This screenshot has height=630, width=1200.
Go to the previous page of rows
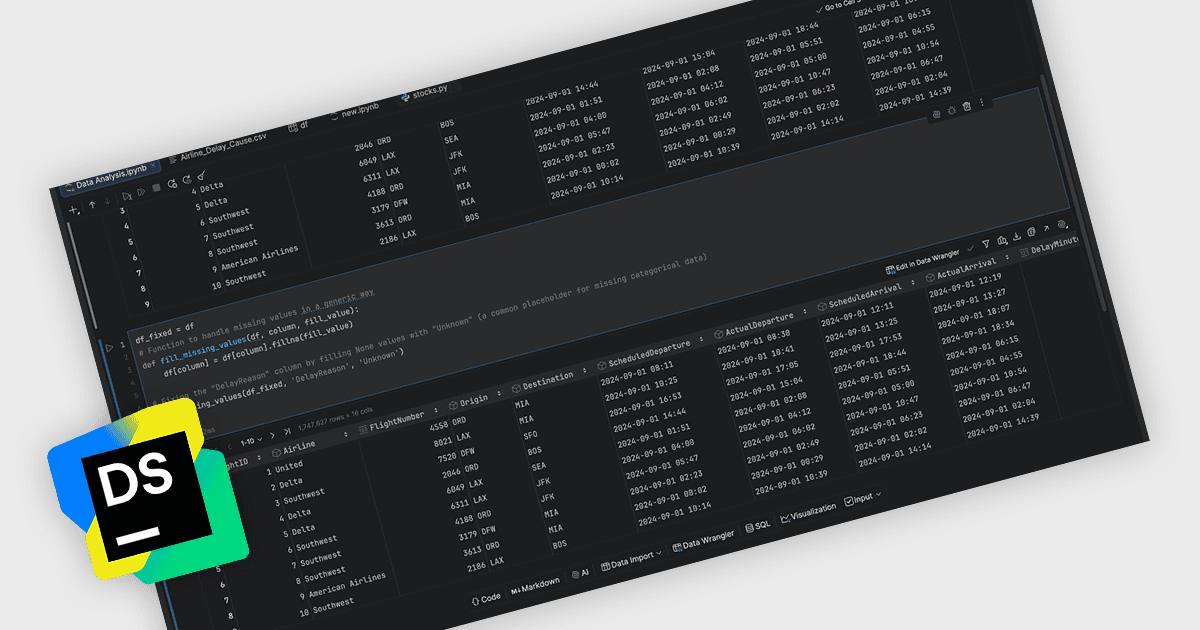point(230,446)
